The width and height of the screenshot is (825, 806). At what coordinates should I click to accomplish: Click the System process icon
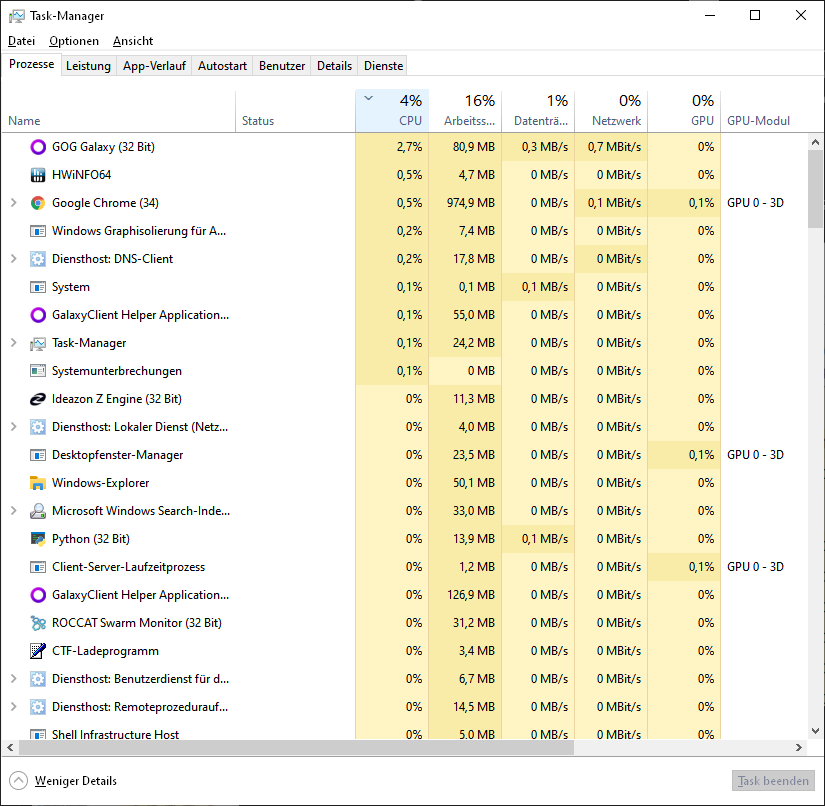point(38,287)
